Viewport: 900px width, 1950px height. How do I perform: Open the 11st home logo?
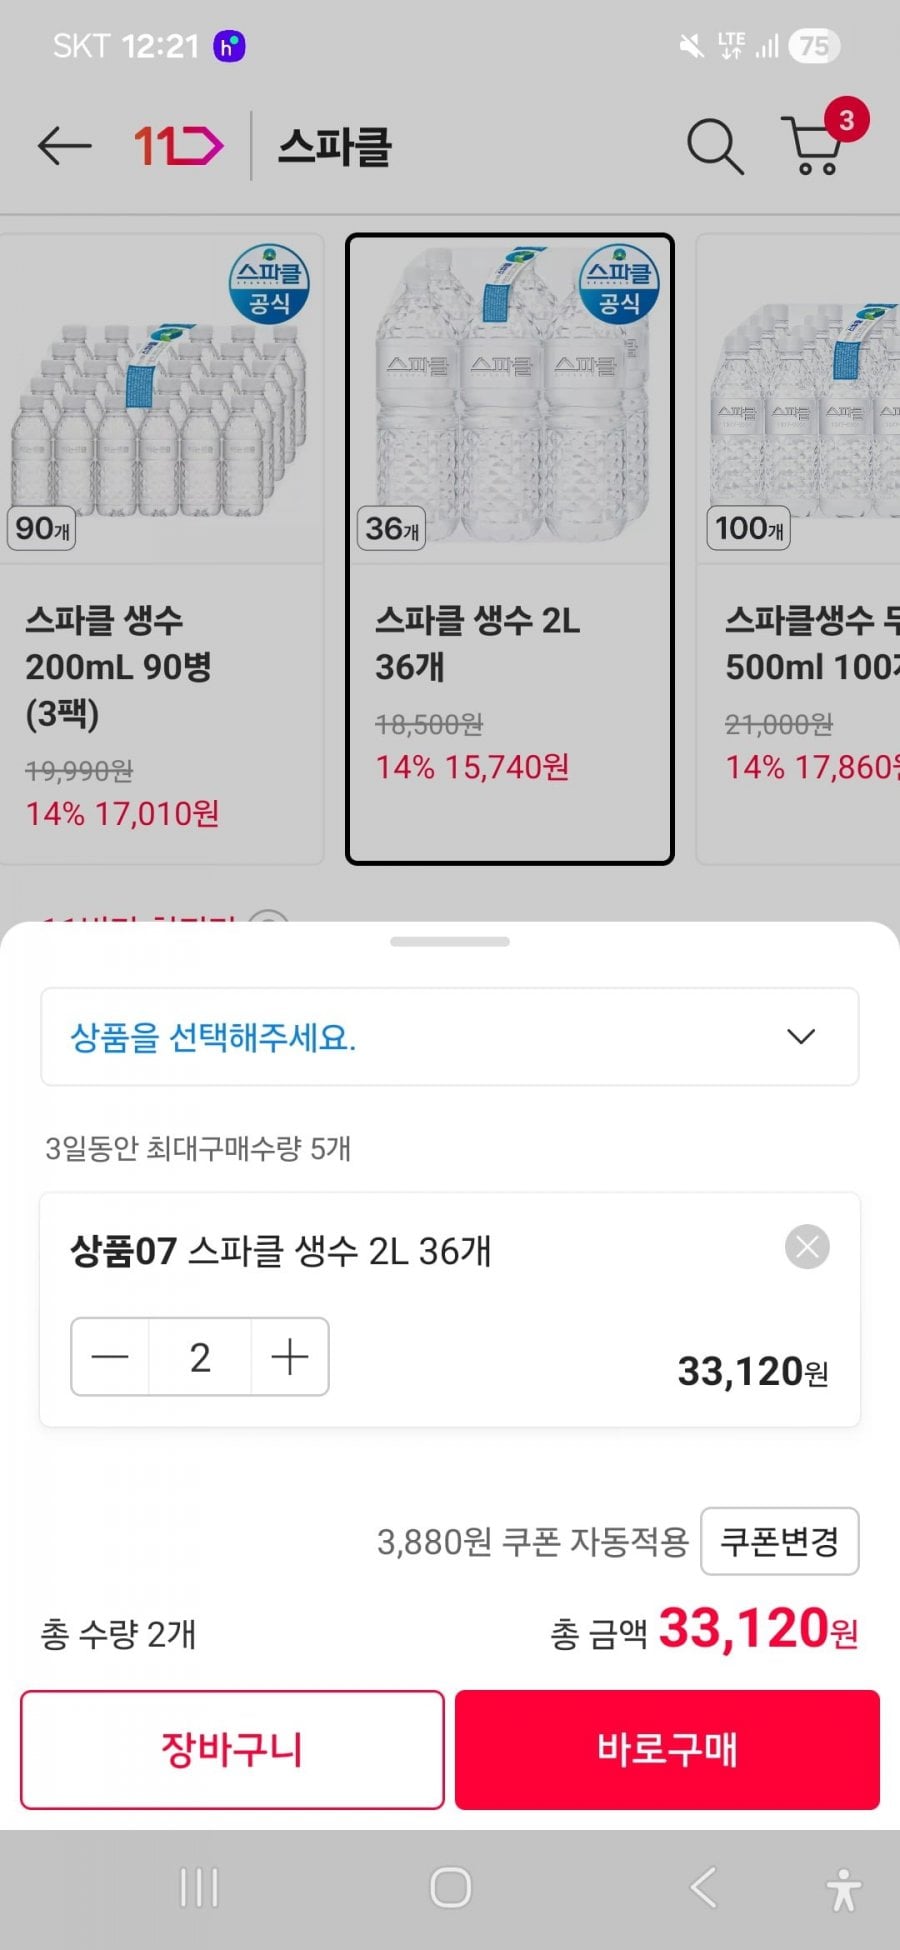pos(179,147)
